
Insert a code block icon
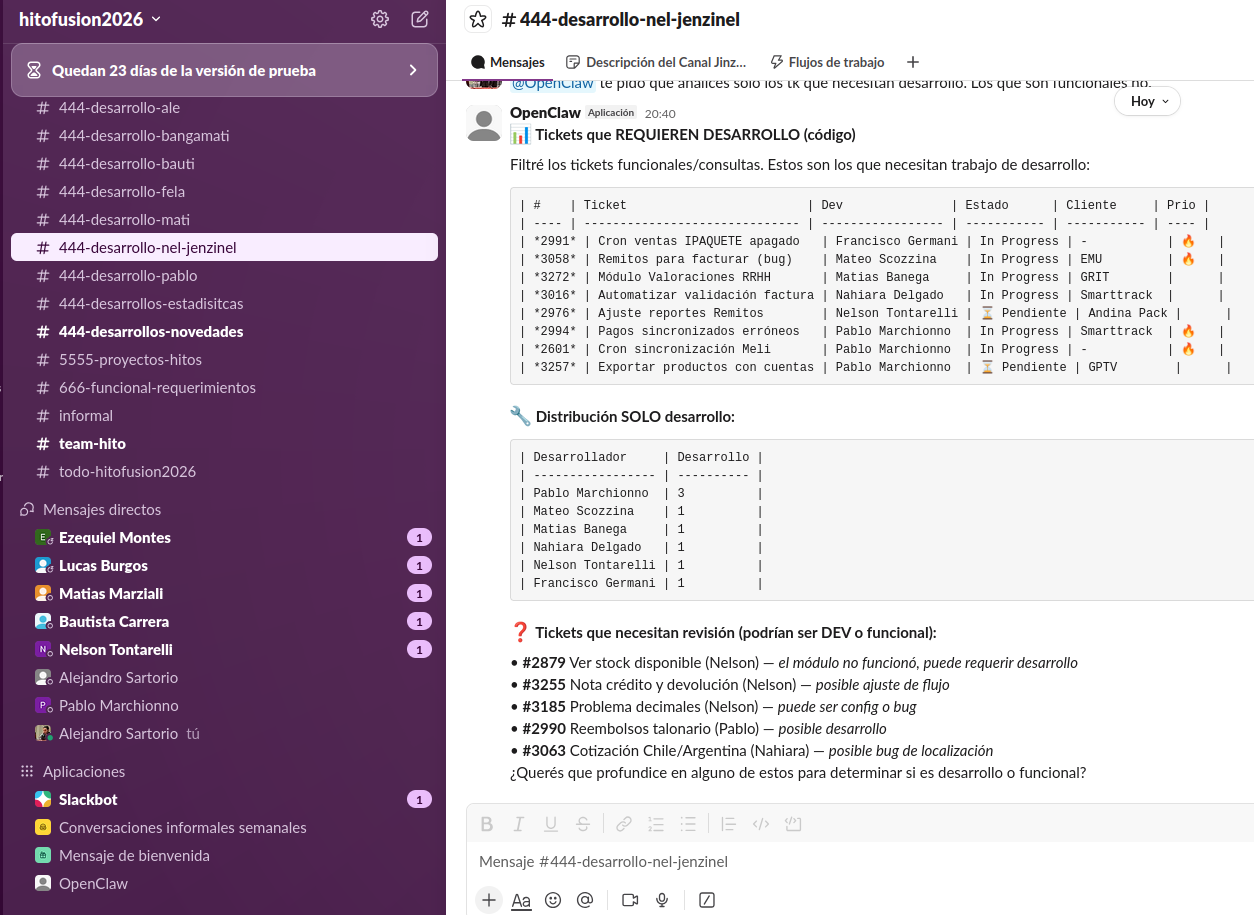[x=794, y=824]
